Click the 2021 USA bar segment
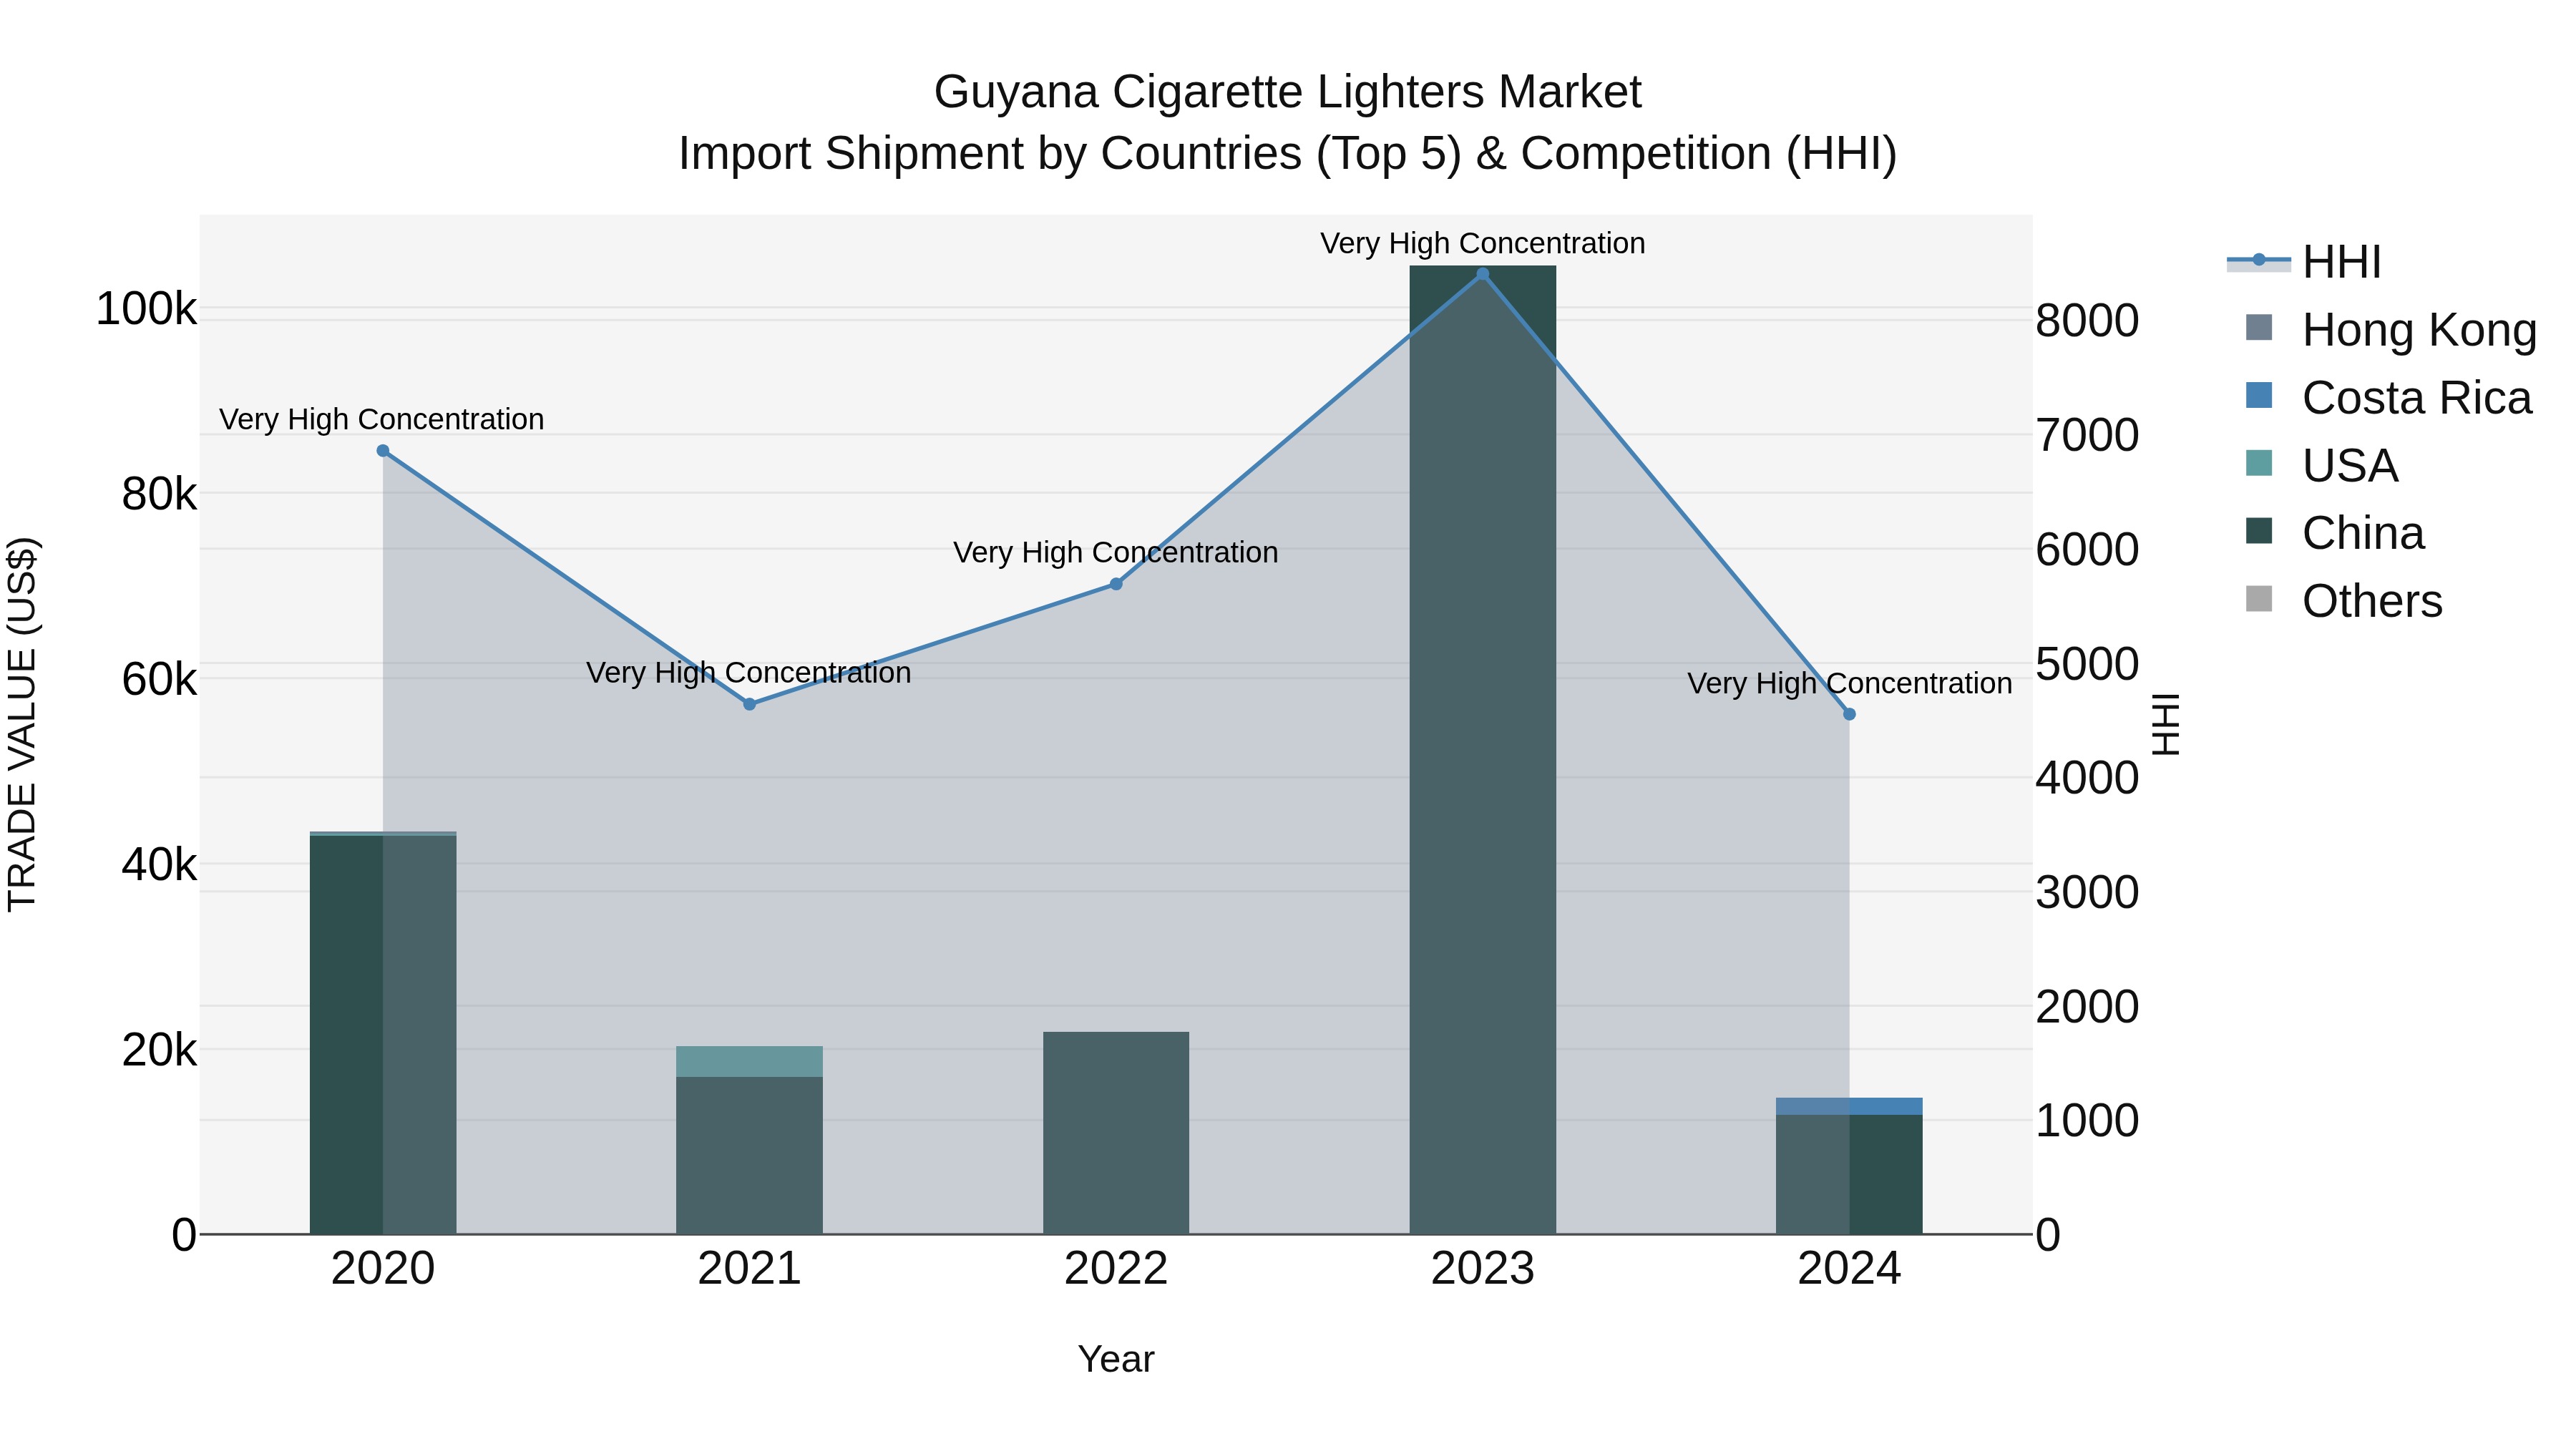This screenshot has width=2576, height=1449. (x=750, y=1062)
